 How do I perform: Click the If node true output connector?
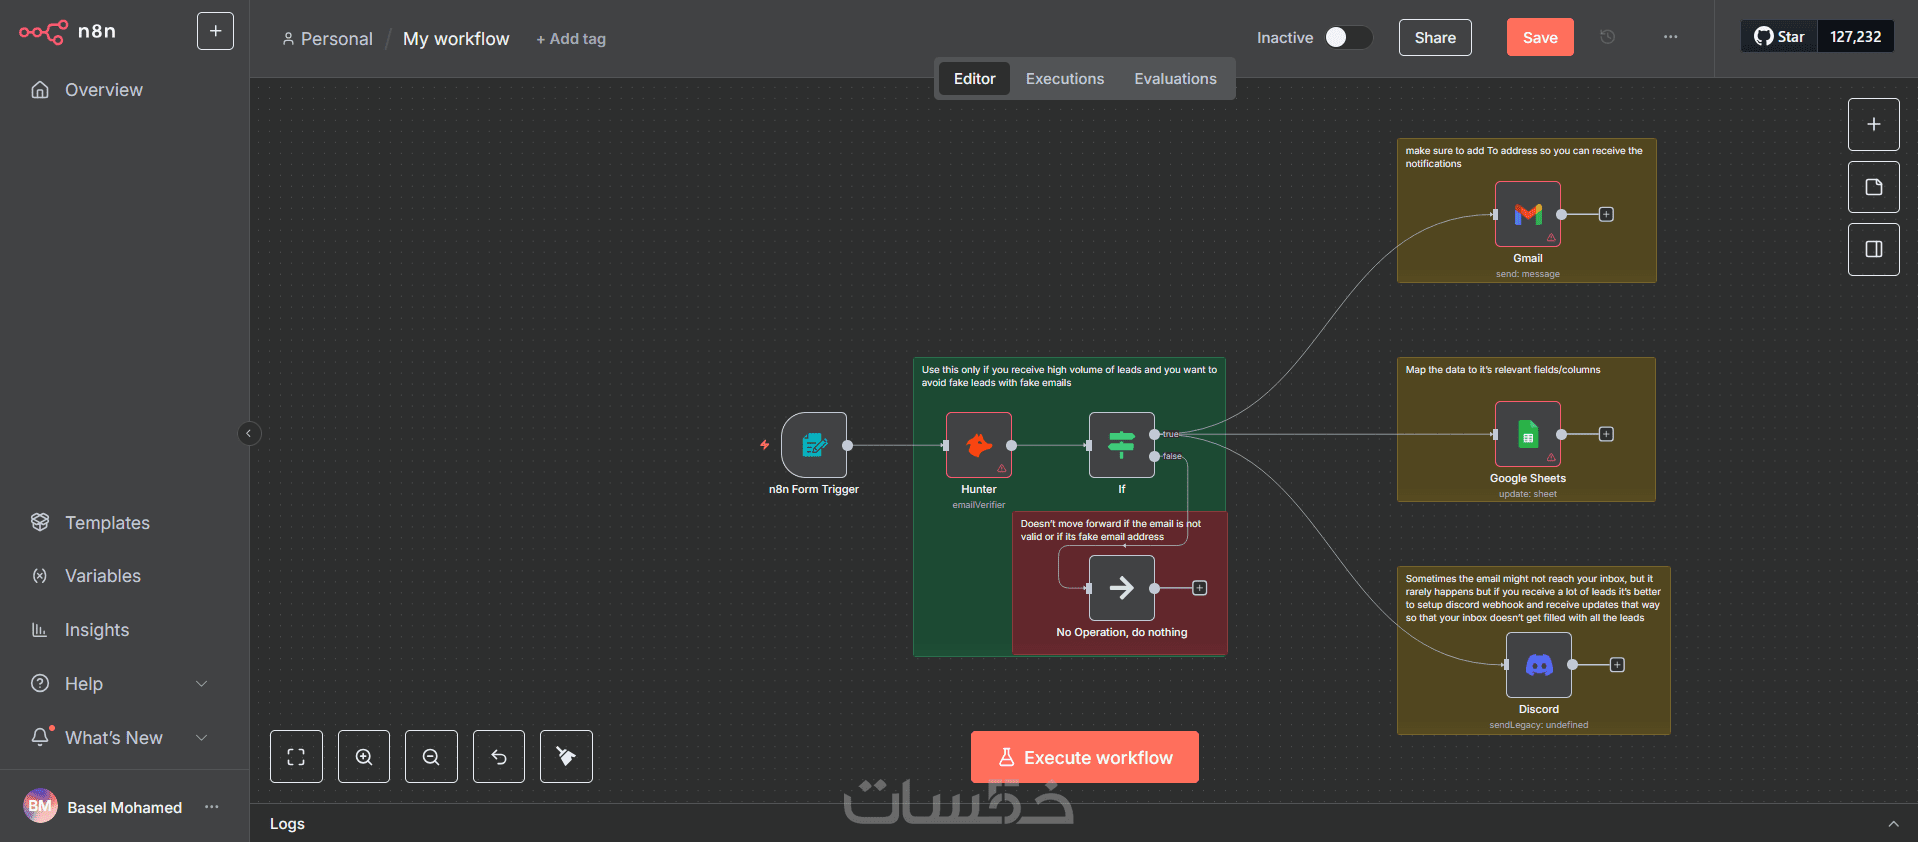(x=1155, y=434)
